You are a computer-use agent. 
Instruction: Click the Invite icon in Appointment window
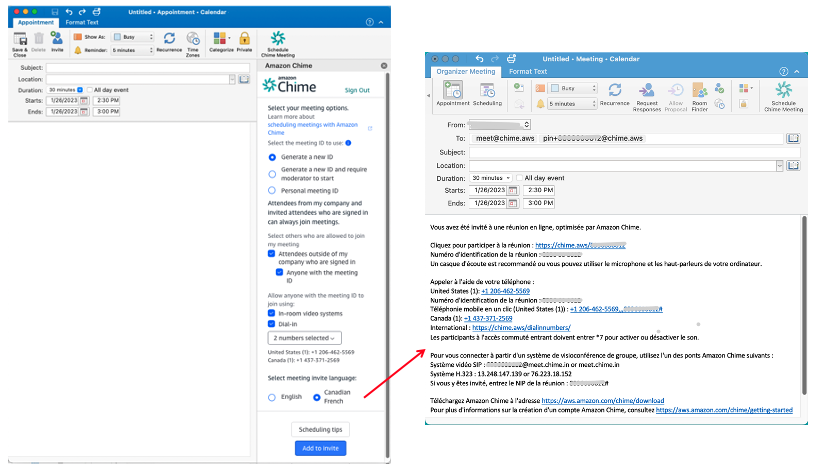click(x=57, y=42)
